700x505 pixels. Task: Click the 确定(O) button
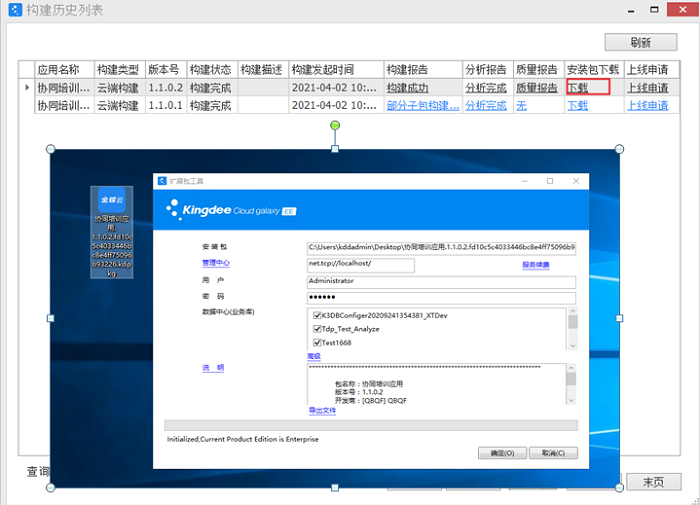(x=503, y=452)
